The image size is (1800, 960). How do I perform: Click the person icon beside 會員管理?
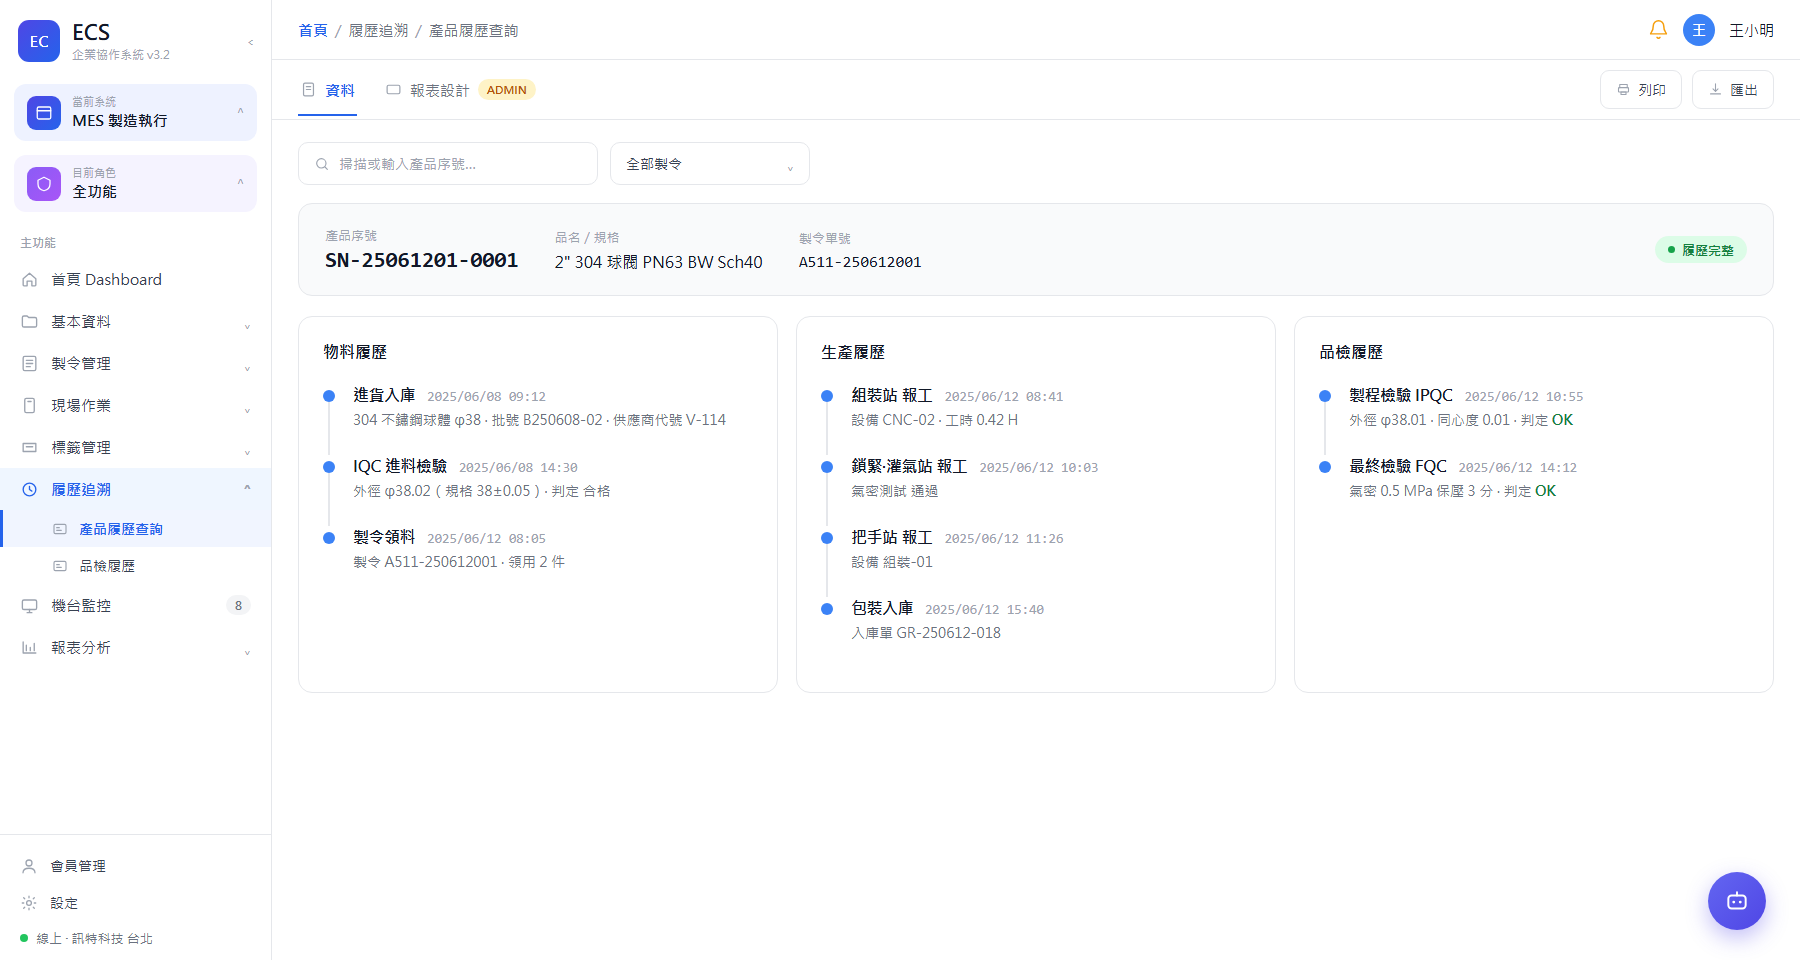(29, 866)
